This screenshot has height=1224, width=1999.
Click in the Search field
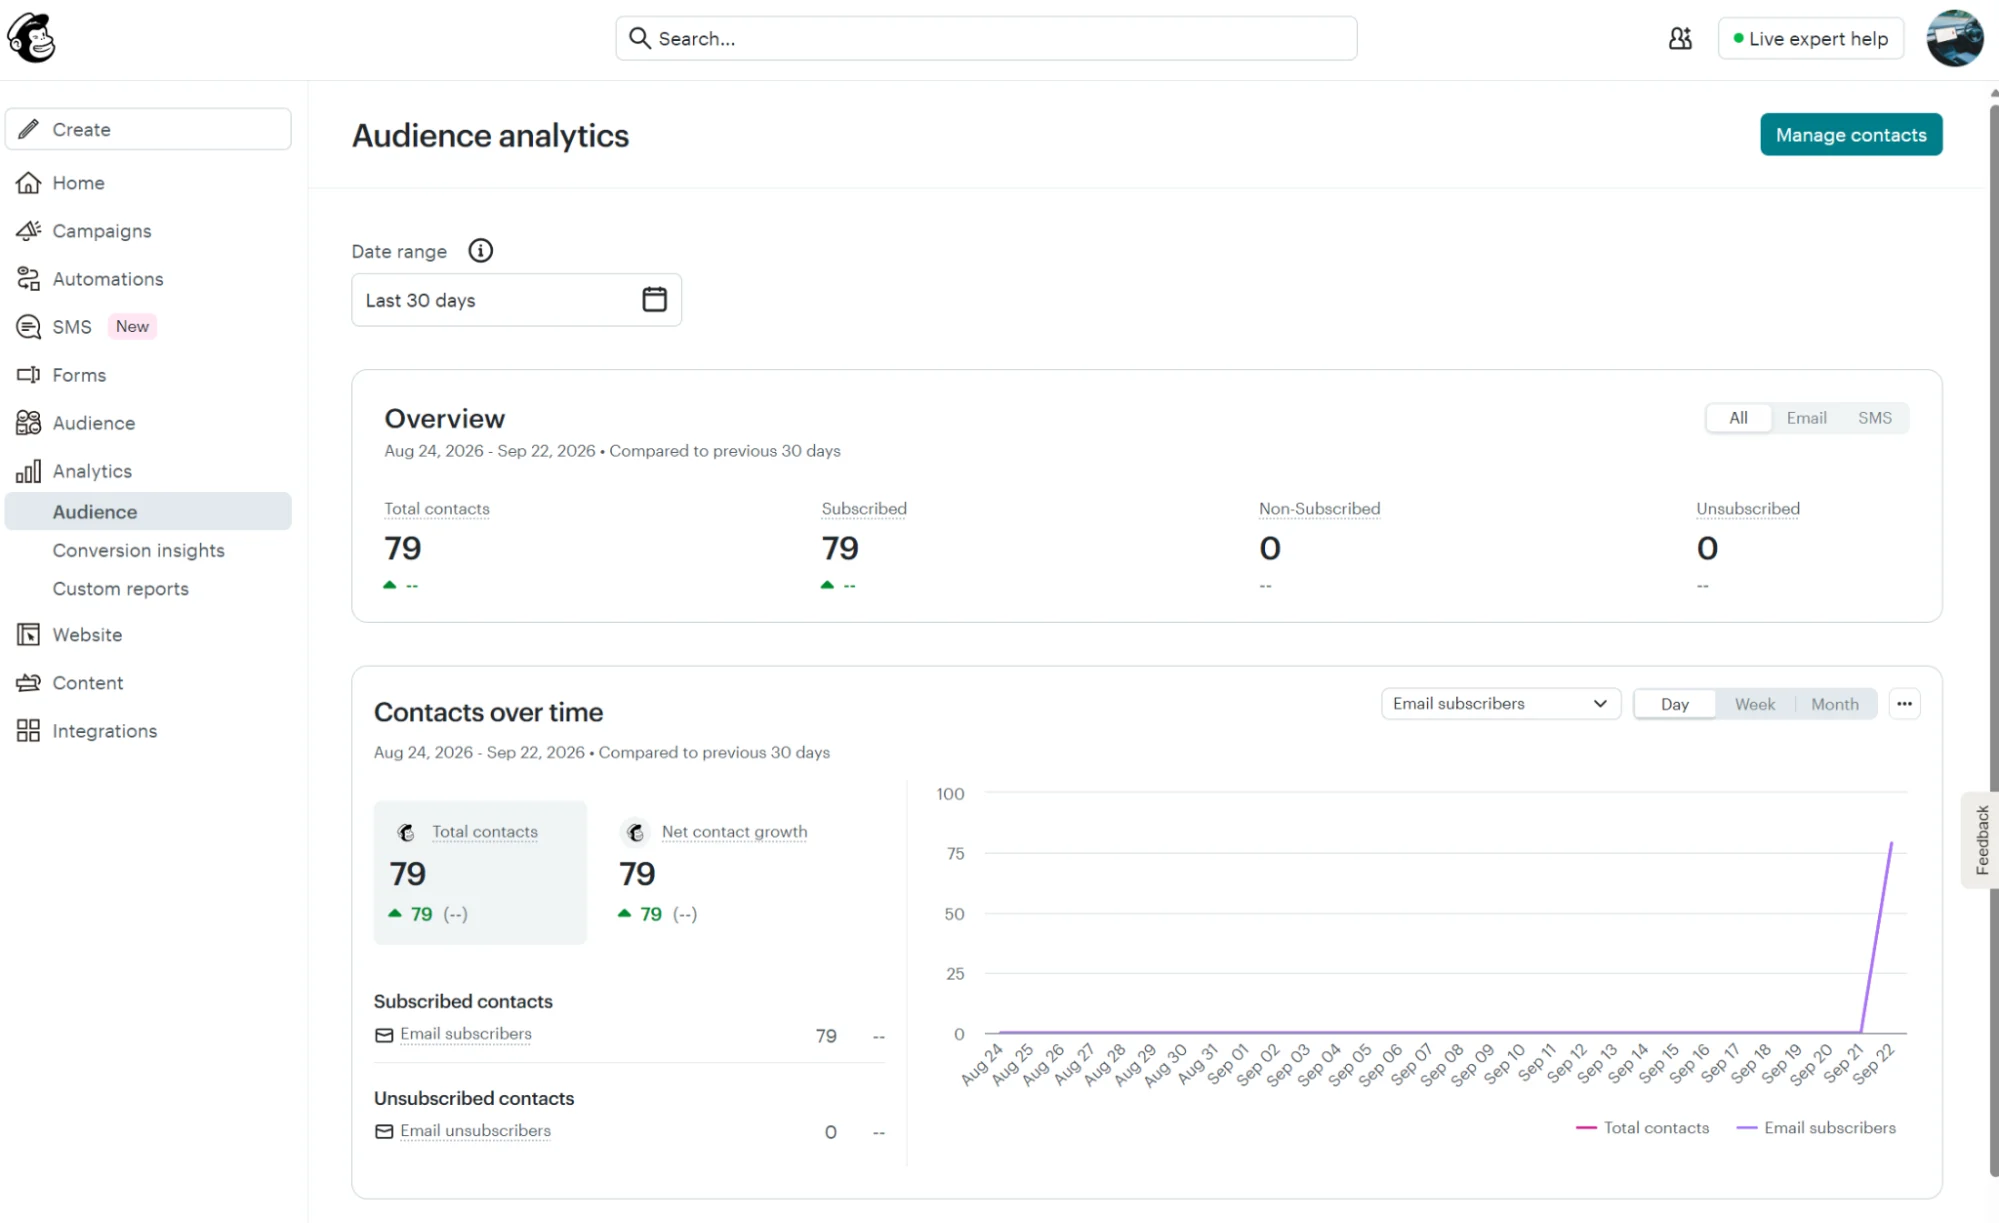click(x=986, y=38)
